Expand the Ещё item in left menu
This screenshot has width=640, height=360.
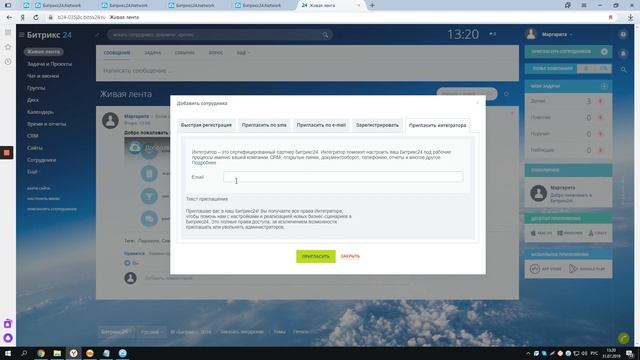33,172
